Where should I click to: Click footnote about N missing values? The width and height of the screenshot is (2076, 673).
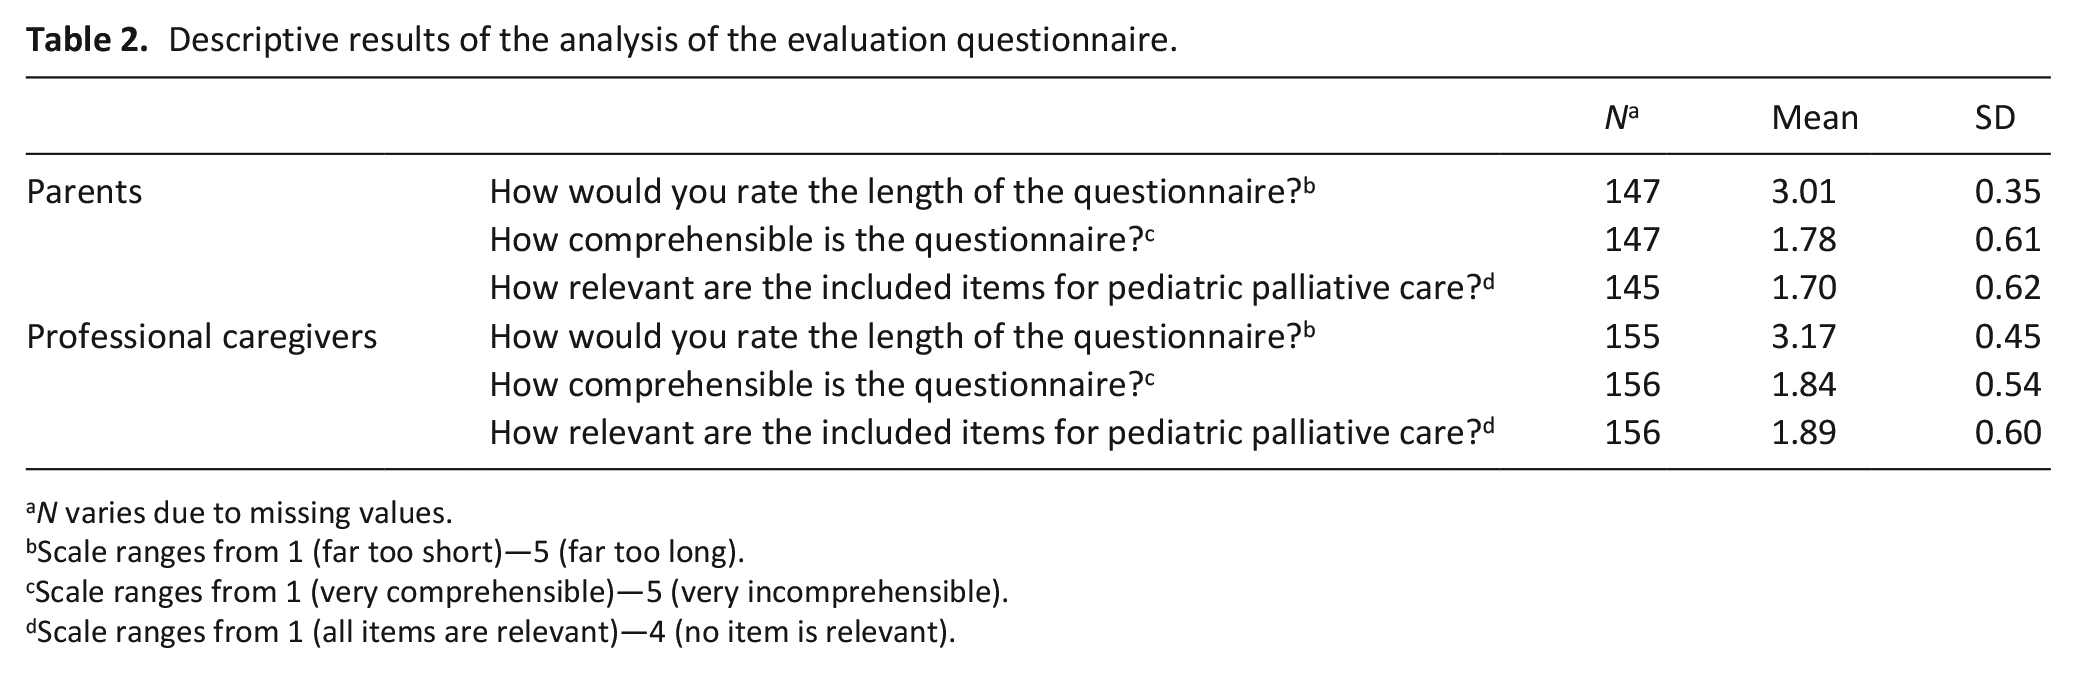pyautogui.click(x=239, y=513)
